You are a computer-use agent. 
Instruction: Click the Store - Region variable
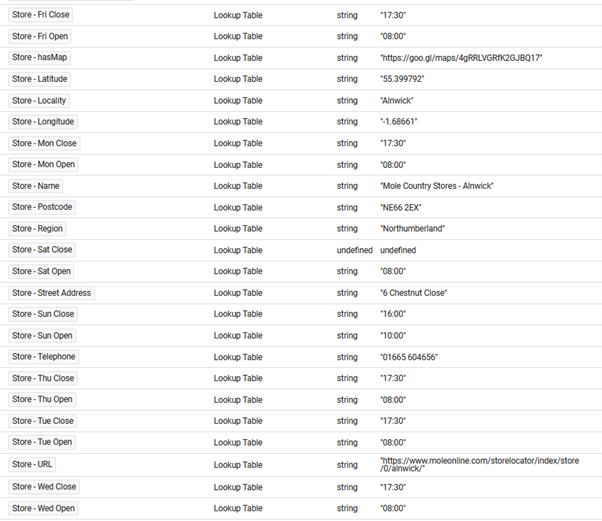(39, 228)
